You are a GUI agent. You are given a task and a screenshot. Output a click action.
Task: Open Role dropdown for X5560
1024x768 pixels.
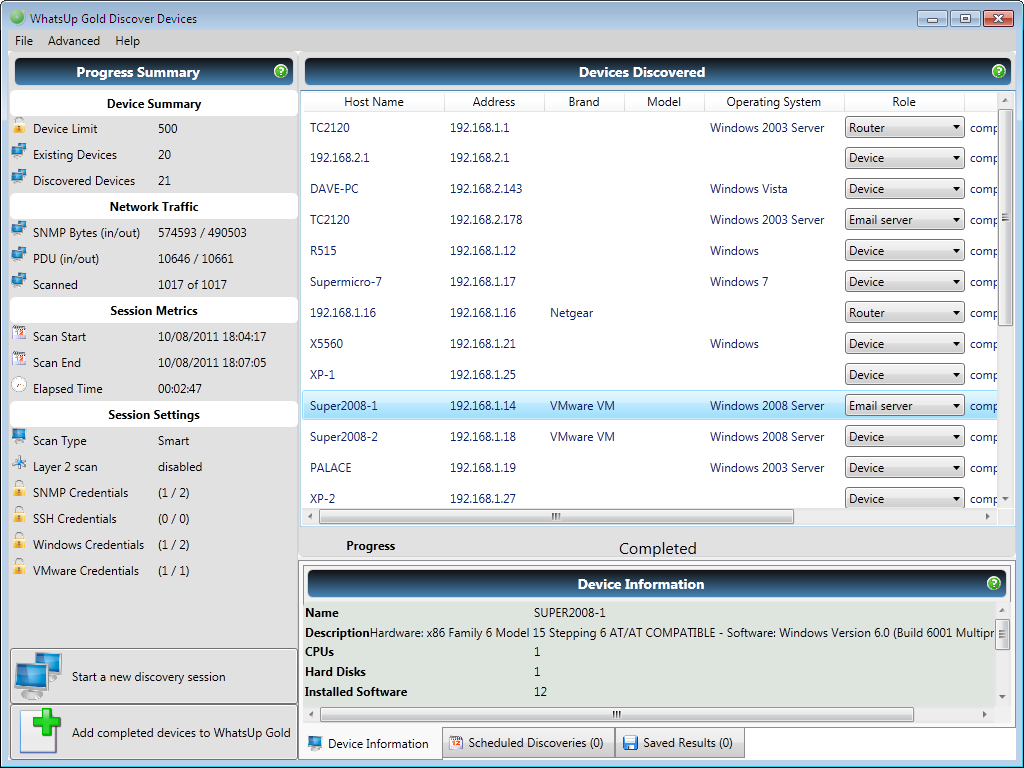[x=904, y=344]
